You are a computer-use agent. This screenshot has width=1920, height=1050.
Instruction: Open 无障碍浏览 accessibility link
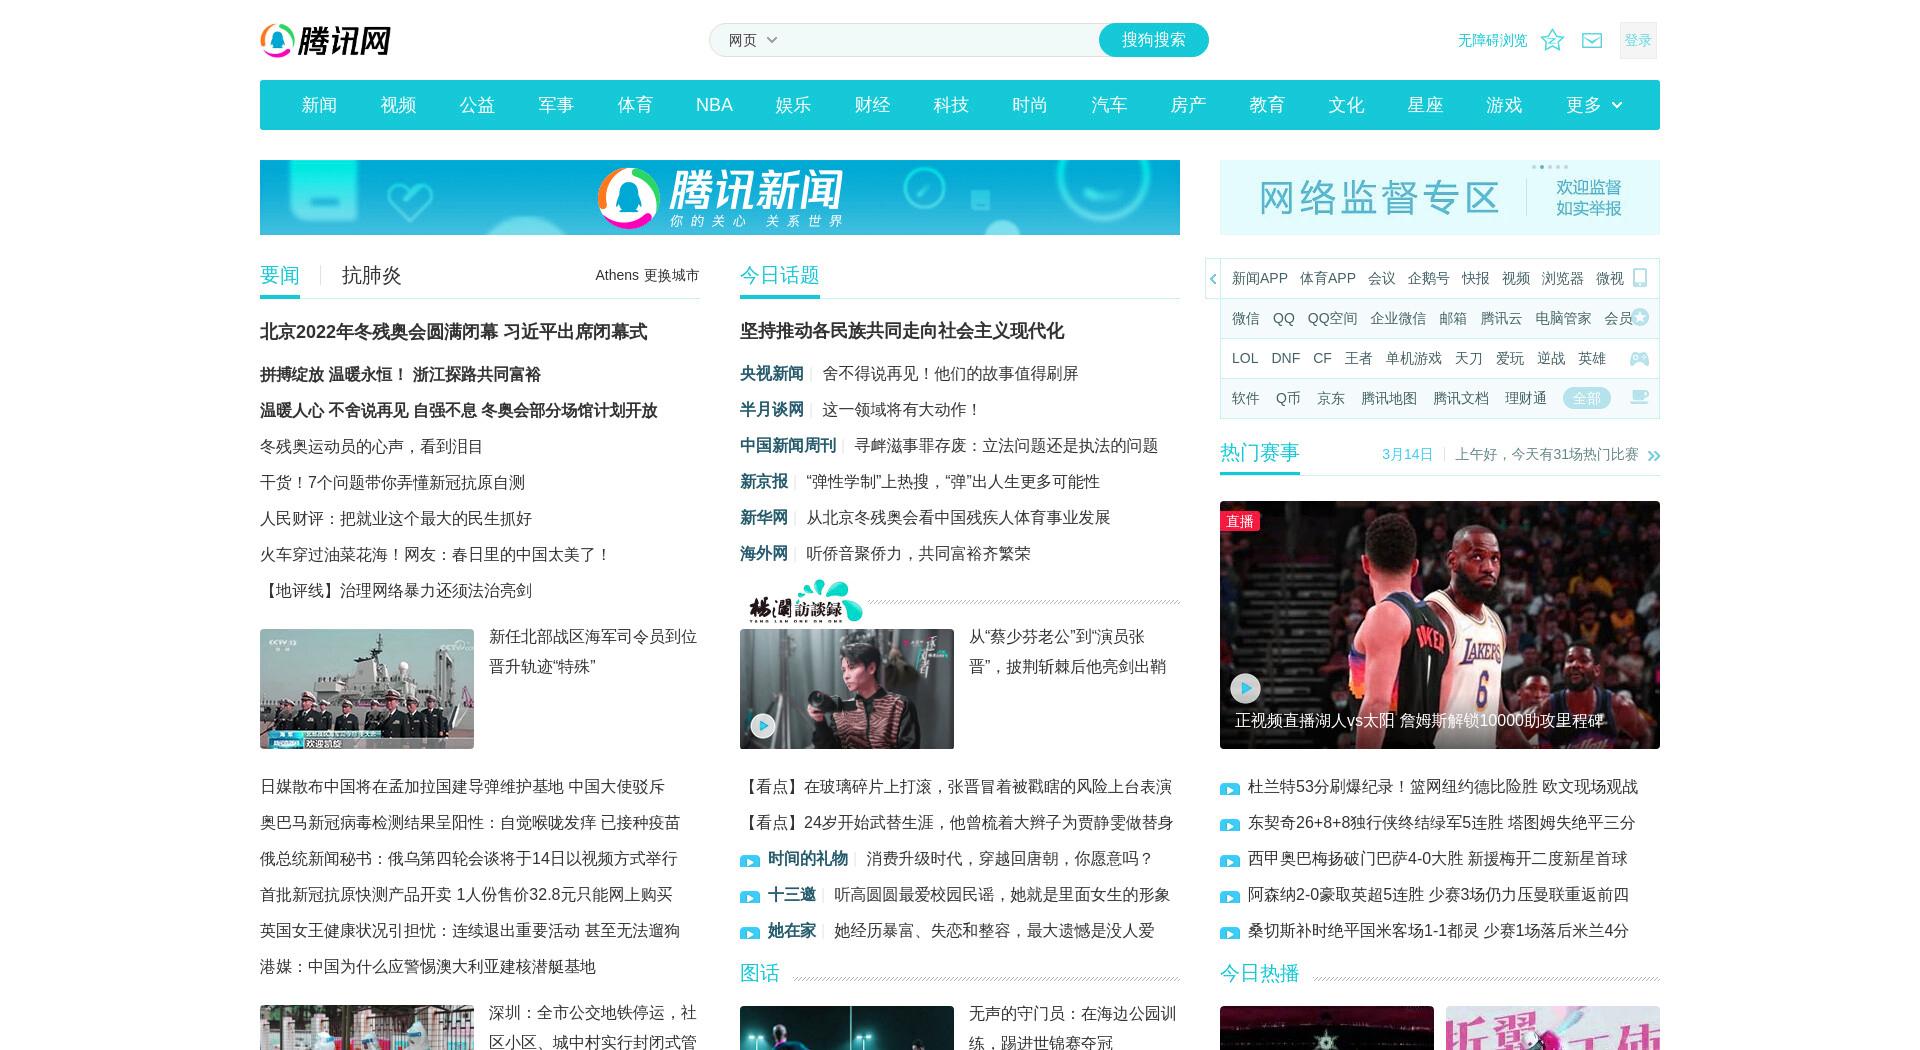(1492, 40)
